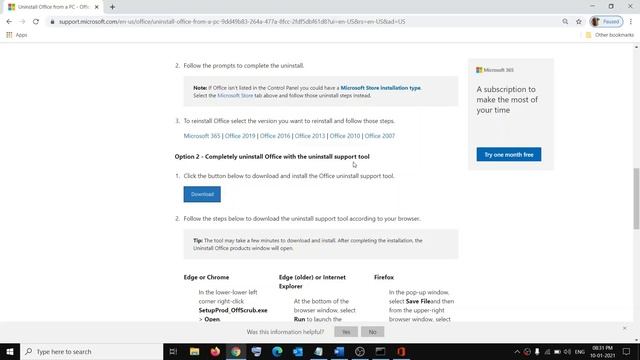The image size is (640, 360).
Task: Open the Windows Start menu
Action: tap(10, 351)
